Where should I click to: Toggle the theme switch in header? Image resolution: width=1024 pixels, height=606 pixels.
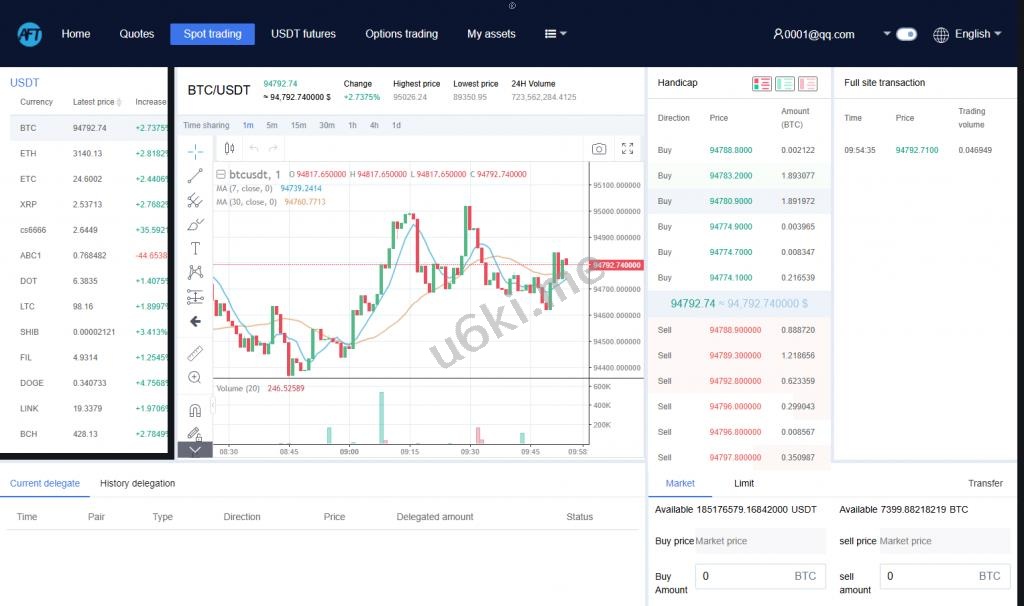(x=906, y=34)
